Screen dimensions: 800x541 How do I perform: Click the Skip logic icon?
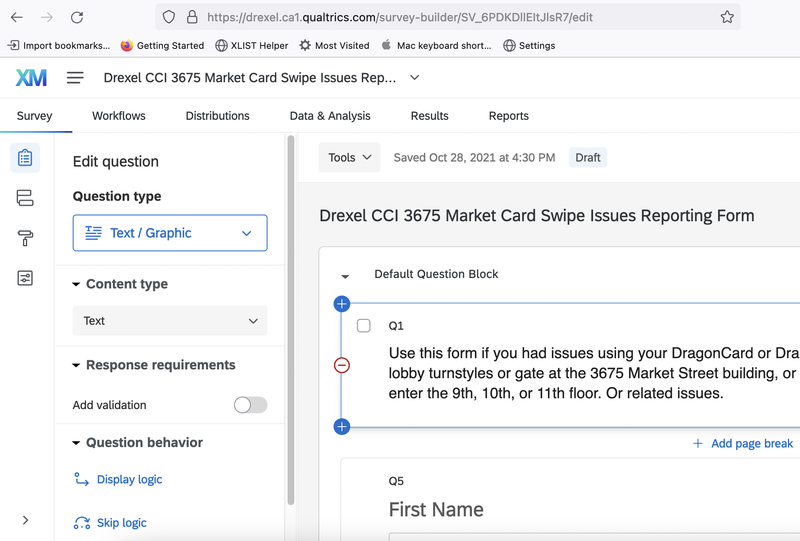[82, 523]
